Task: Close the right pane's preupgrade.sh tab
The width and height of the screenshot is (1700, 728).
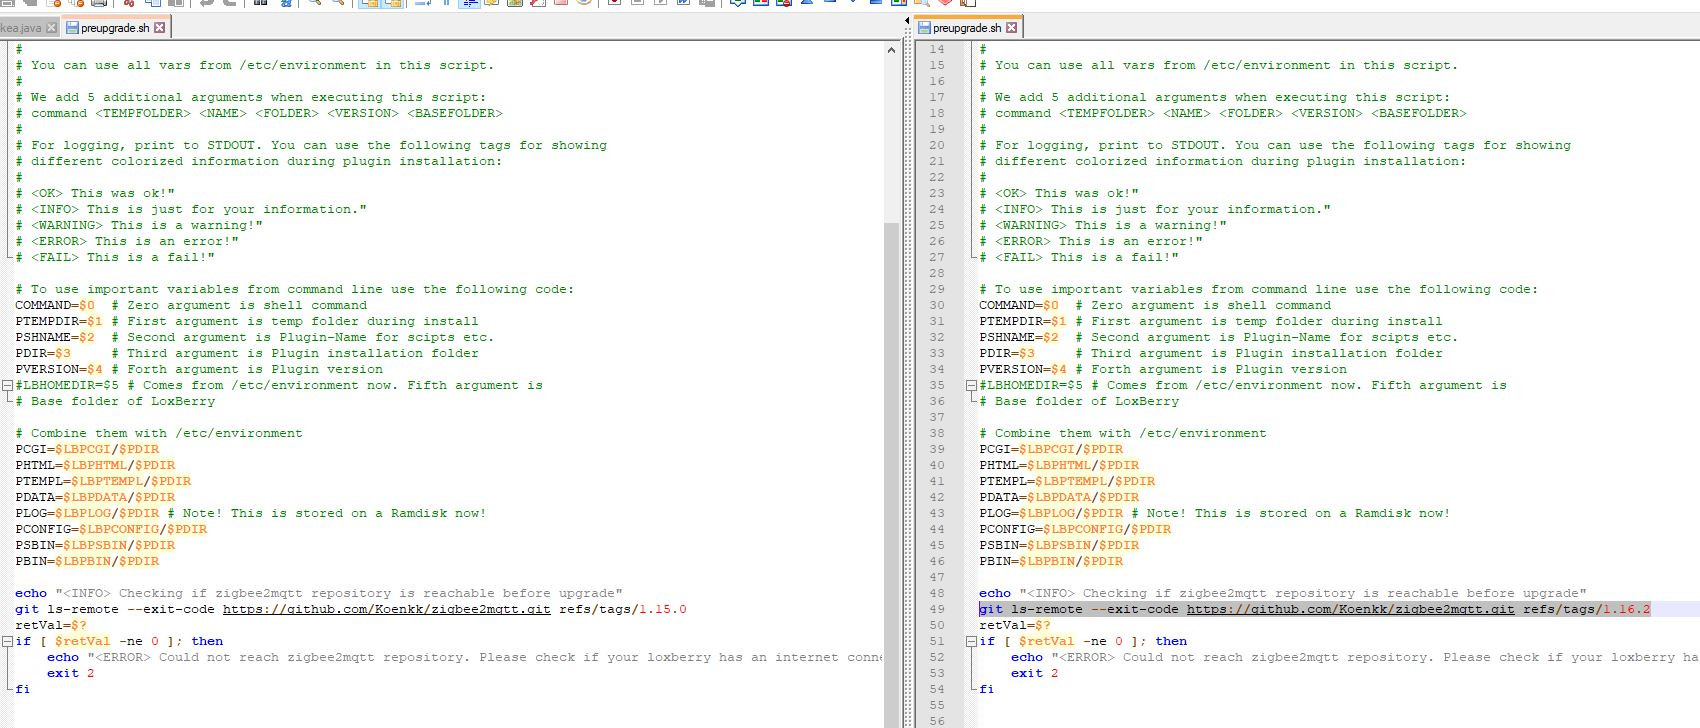Action: (1012, 28)
